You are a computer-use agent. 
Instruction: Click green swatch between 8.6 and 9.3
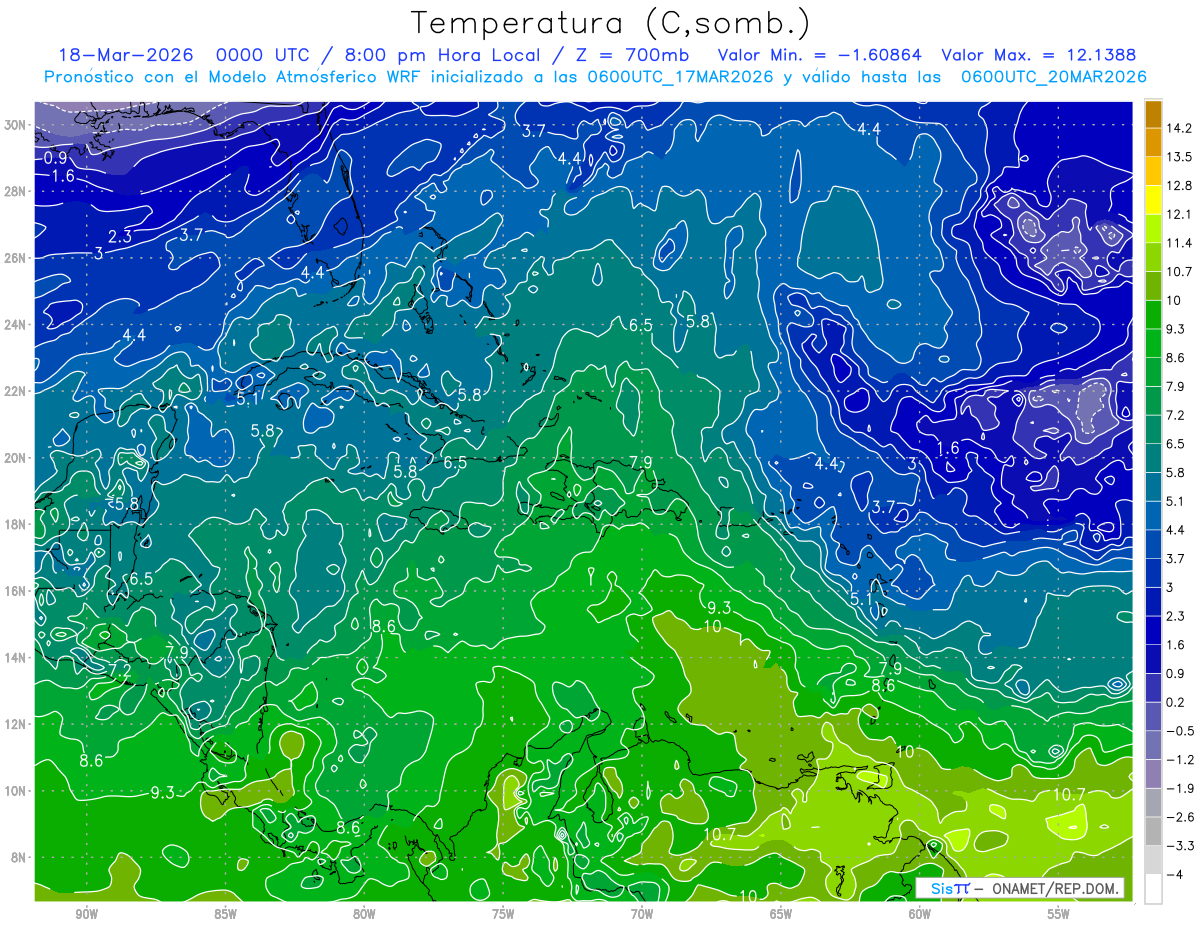click(1153, 343)
